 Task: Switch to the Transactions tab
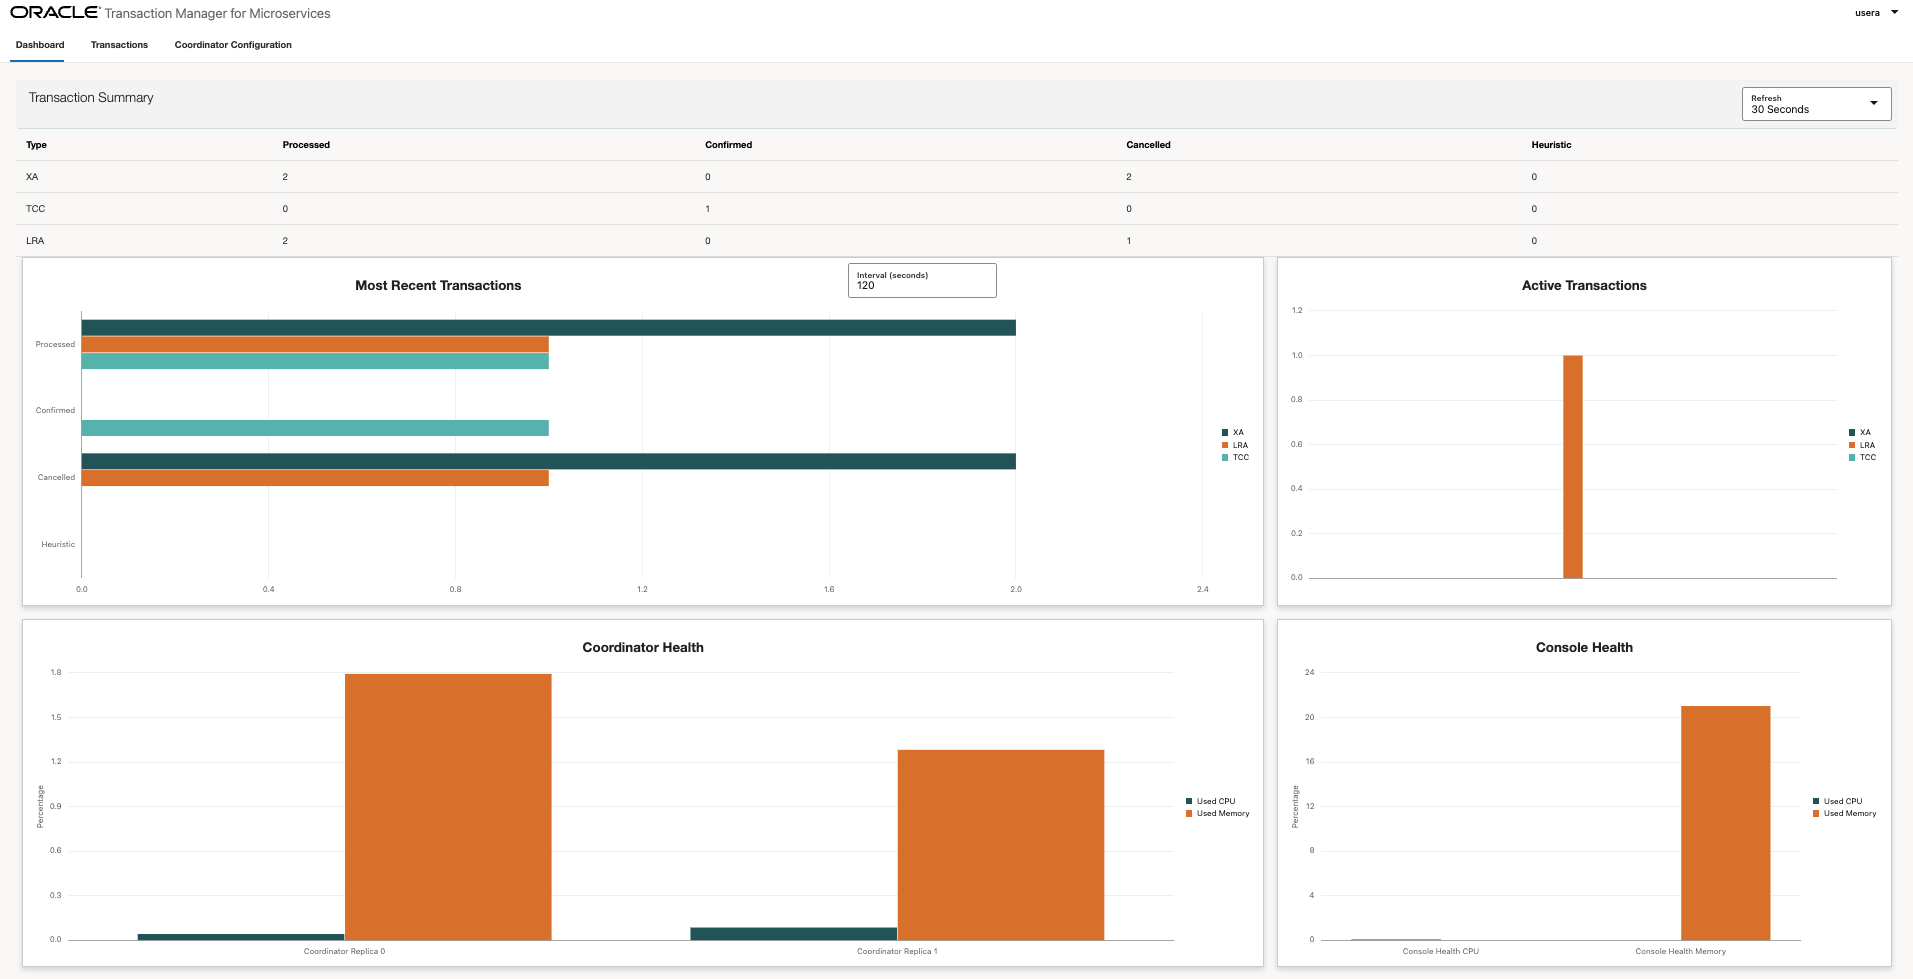[119, 45]
